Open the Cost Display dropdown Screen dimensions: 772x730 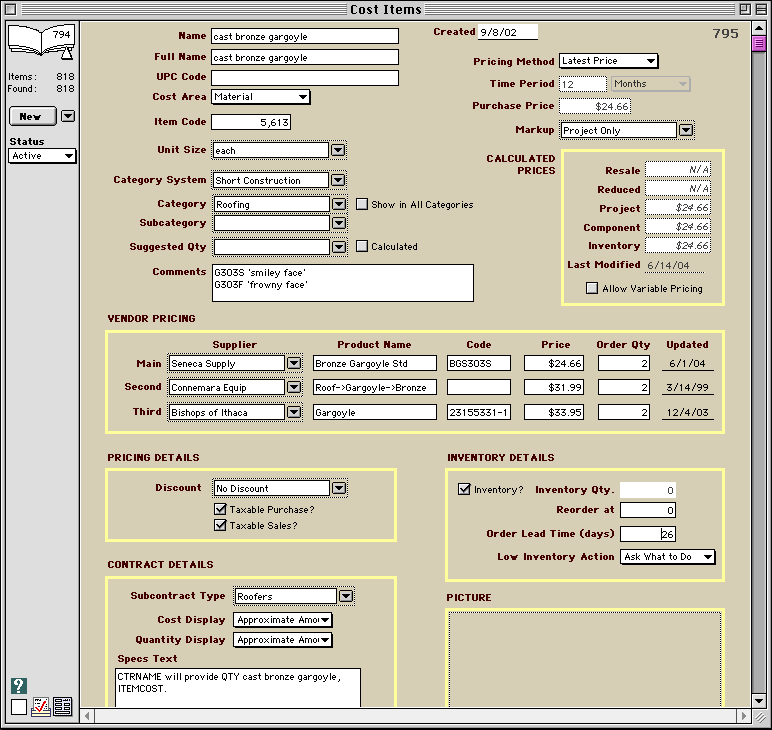(x=283, y=620)
